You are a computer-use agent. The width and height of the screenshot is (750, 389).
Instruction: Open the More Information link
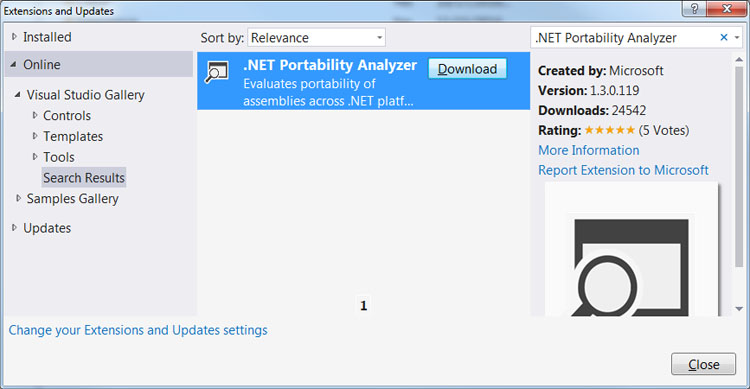pos(589,150)
